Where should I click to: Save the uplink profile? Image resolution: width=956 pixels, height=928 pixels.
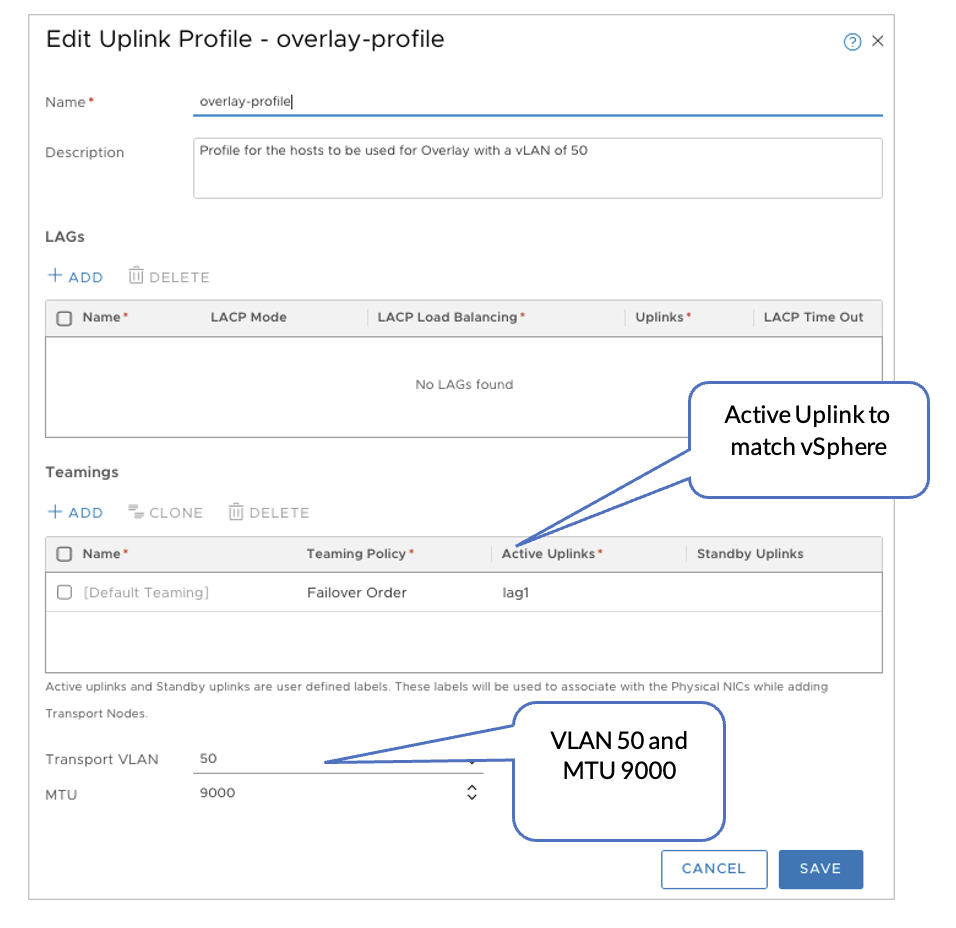[820, 869]
